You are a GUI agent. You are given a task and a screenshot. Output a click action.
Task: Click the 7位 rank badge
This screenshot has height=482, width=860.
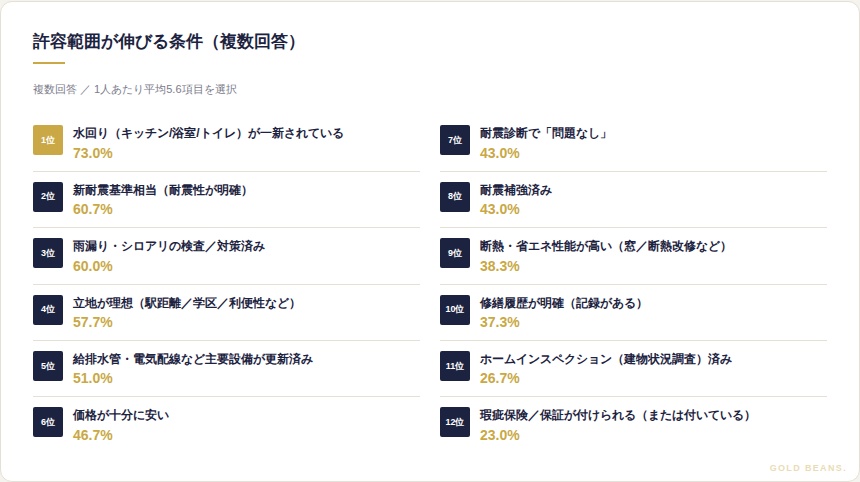click(455, 141)
